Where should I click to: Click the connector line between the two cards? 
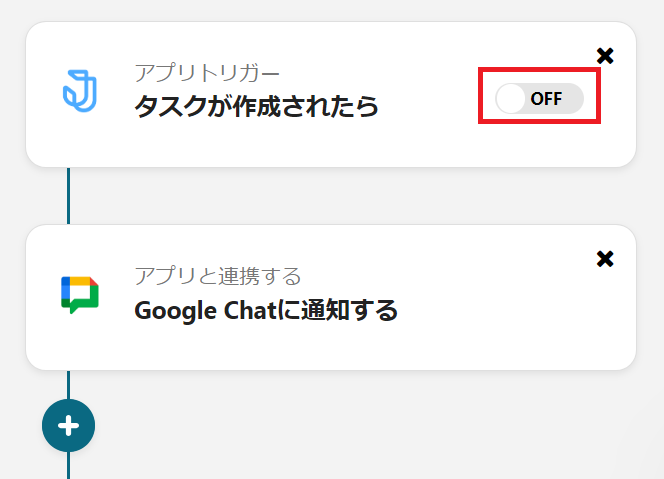click(x=68, y=196)
